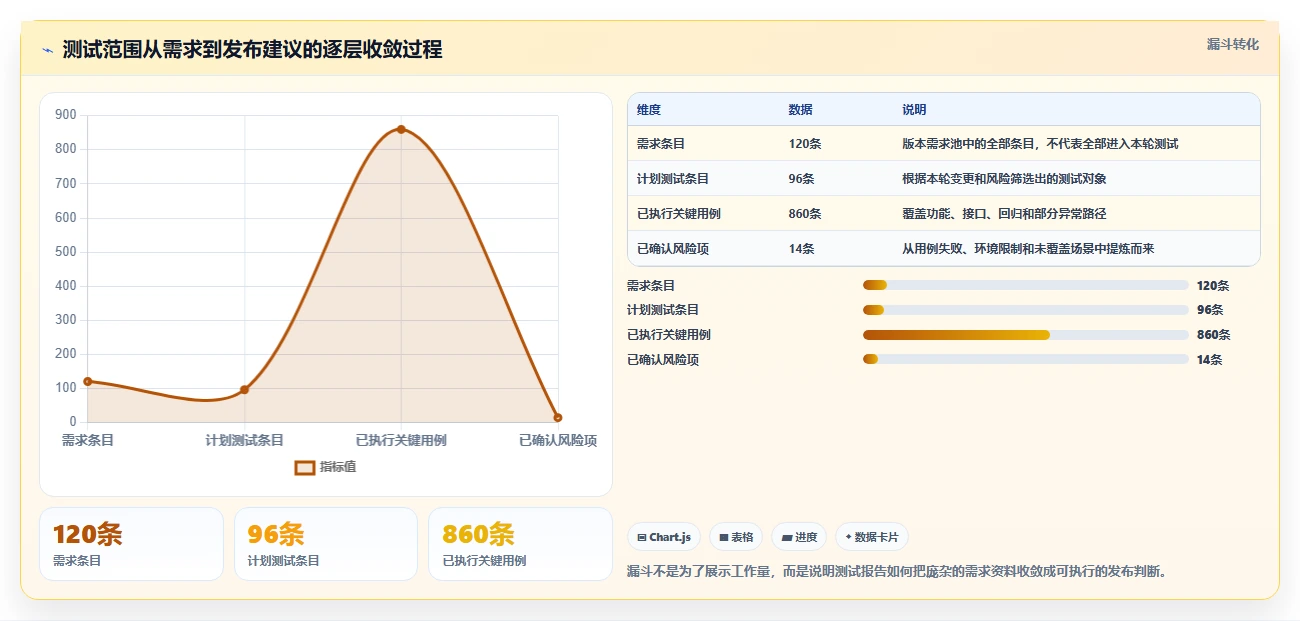1300x621 pixels.
Task: Click the 120条 table cell
Action: tap(805, 144)
